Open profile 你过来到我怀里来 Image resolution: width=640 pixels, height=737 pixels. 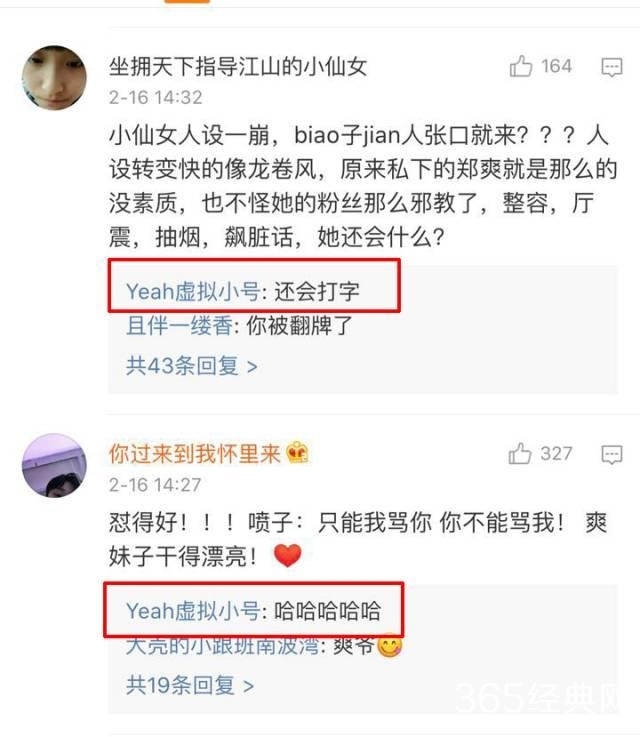(195, 454)
